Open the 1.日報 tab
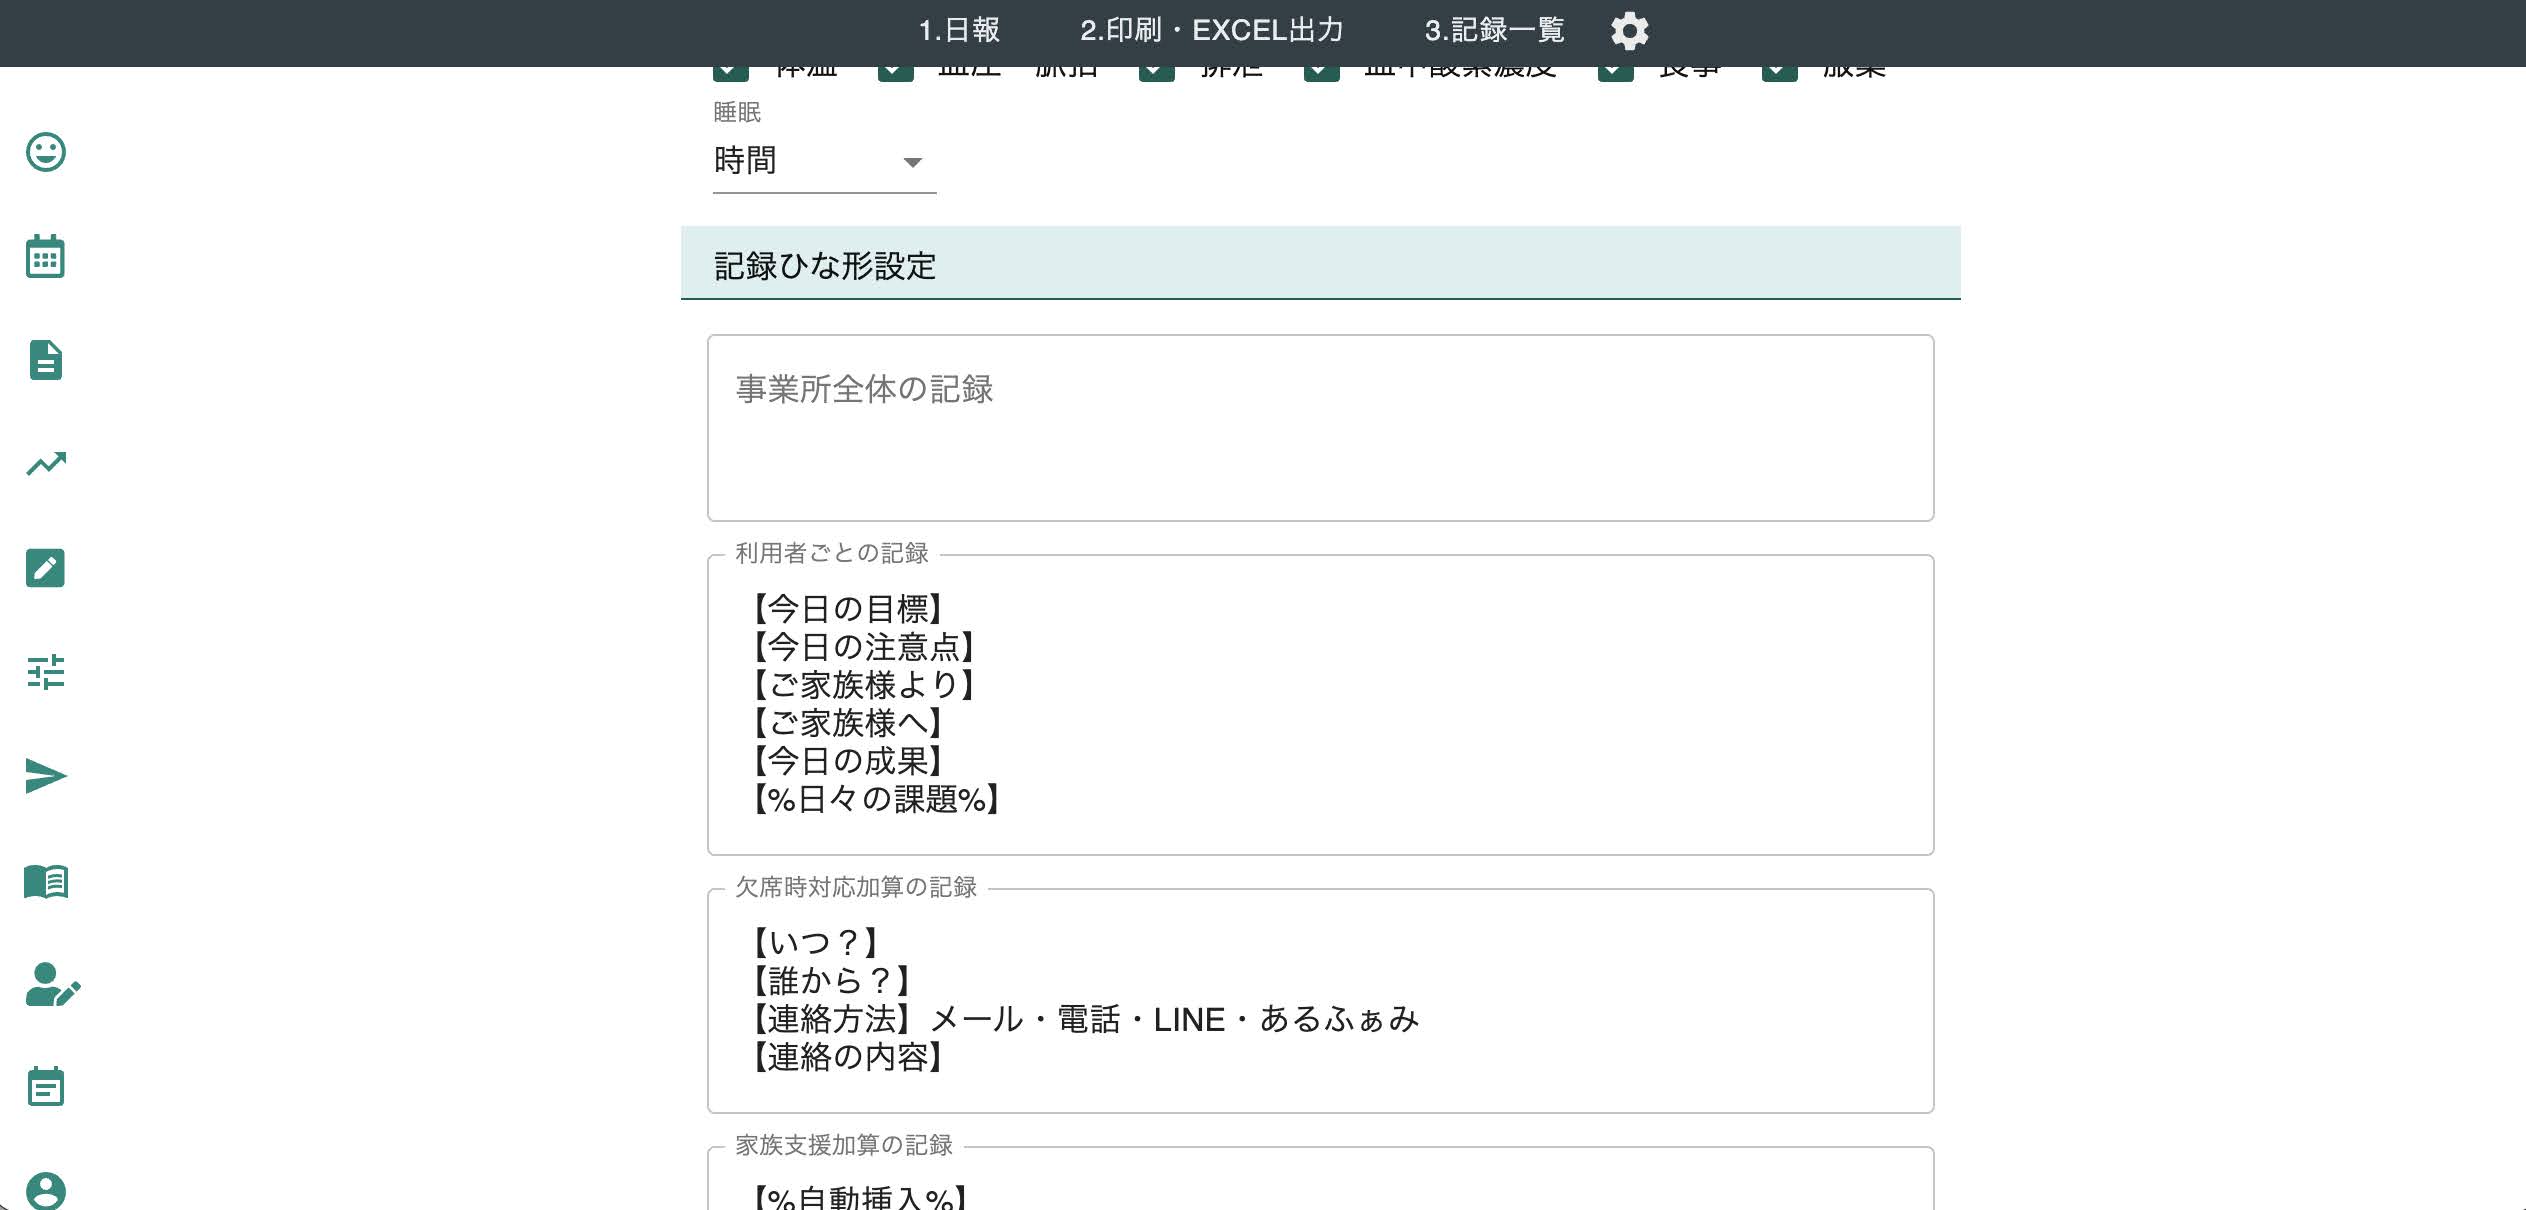 (959, 31)
